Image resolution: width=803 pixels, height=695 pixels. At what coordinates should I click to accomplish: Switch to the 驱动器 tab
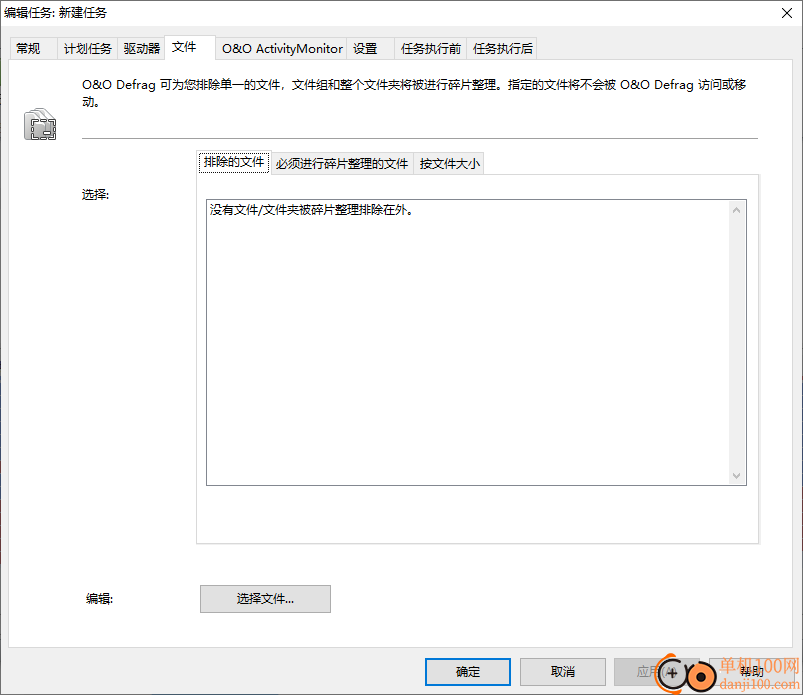(141, 49)
